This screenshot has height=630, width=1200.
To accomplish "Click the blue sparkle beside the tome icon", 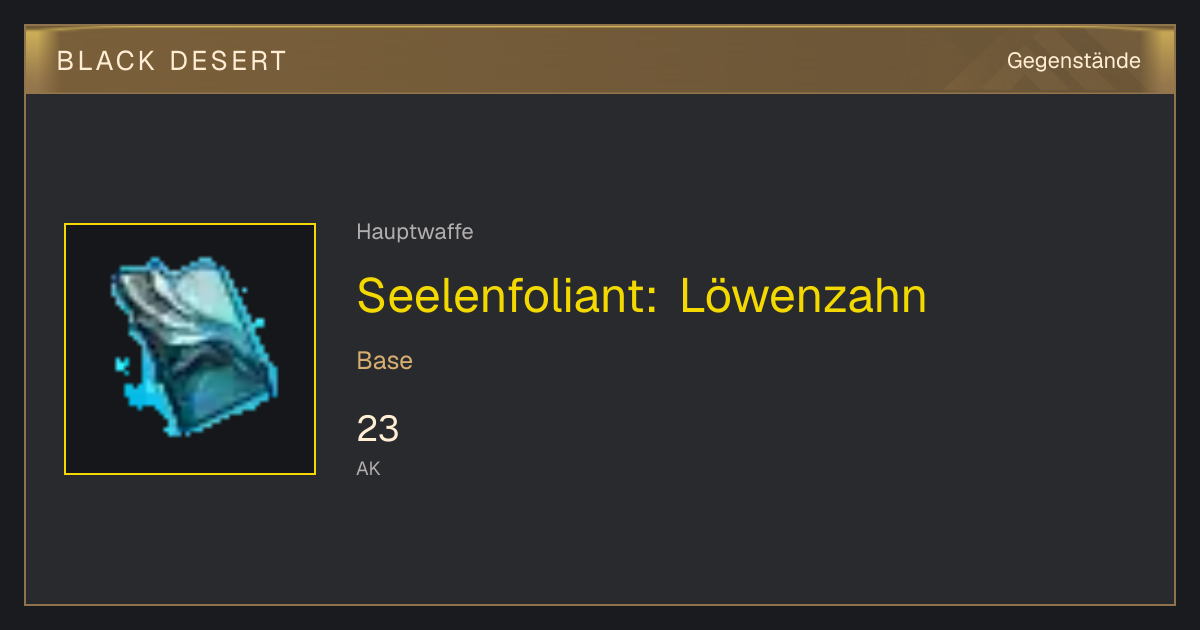I will (124, 365).
